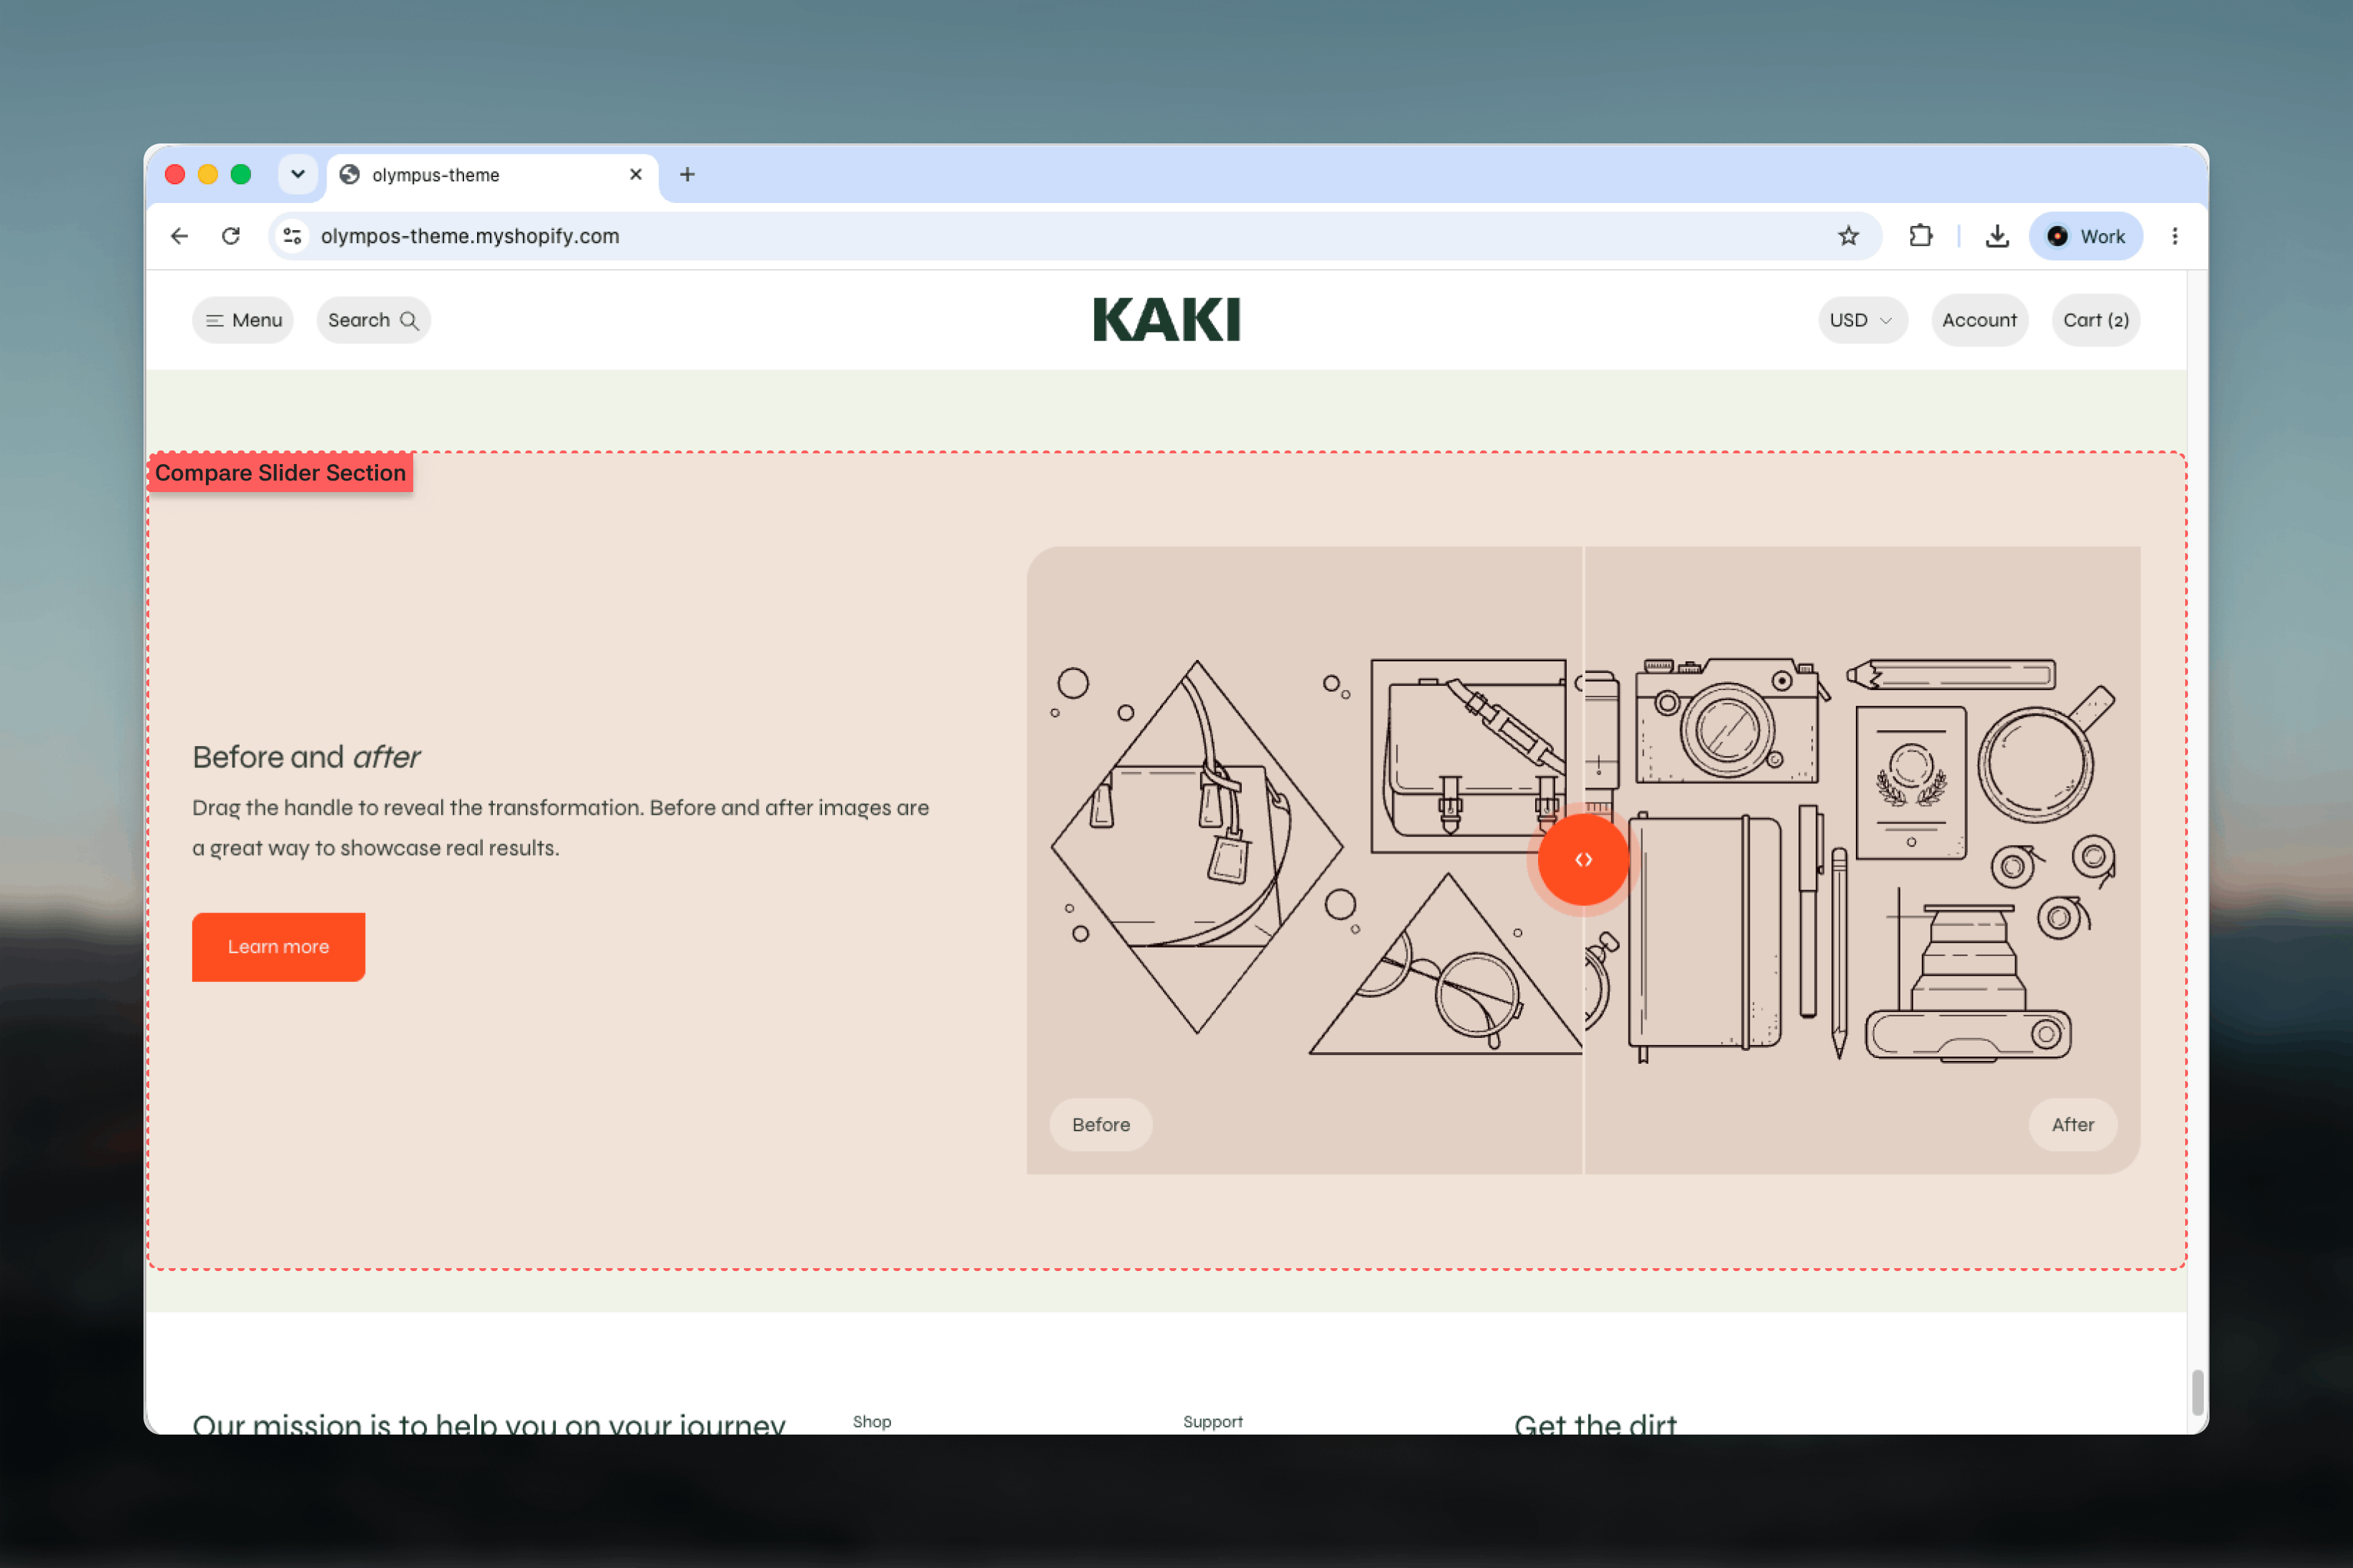Open the Search button in header
The height and width of the screenshot is (1568, 2353).
click(373, 320)
